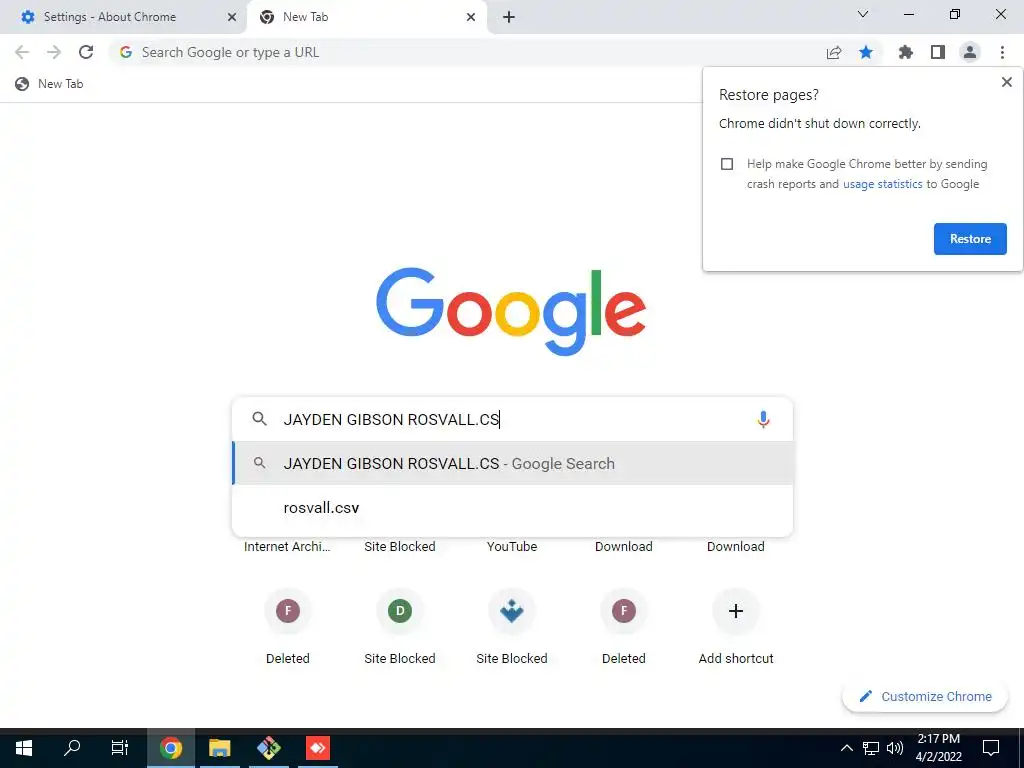This screenshot has width=1024, height=768.
Task: Open the Chrome three-dot menu
Action: coord(1002,52)
